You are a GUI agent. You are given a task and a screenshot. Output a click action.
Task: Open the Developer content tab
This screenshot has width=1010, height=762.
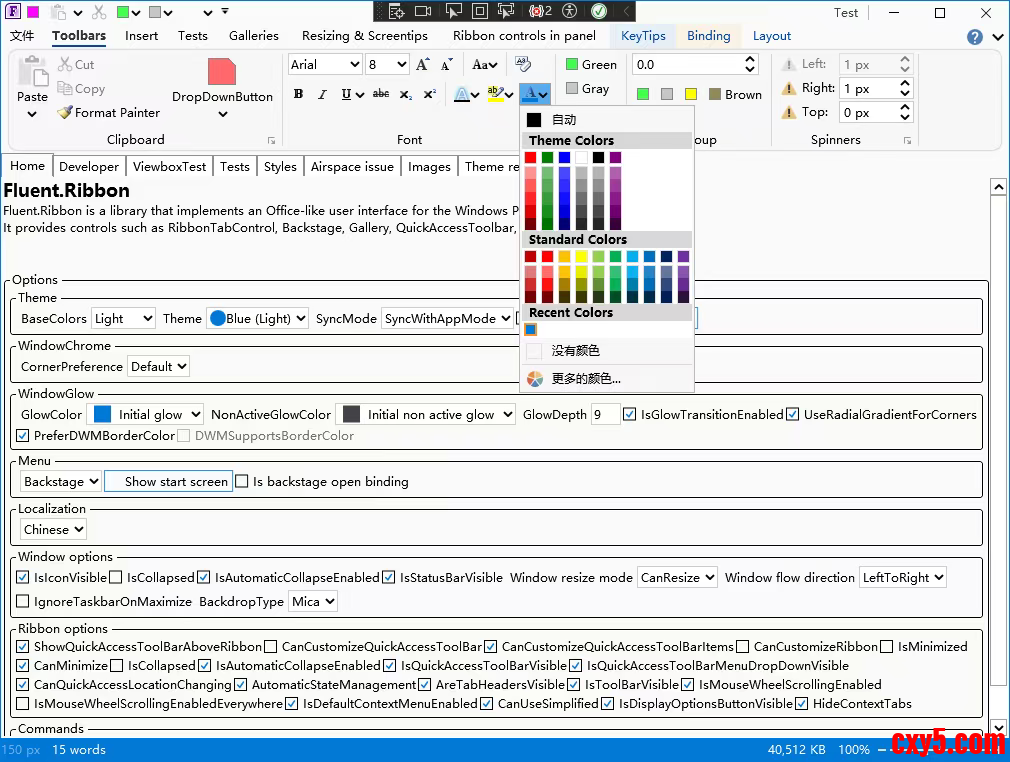(89, 167)
